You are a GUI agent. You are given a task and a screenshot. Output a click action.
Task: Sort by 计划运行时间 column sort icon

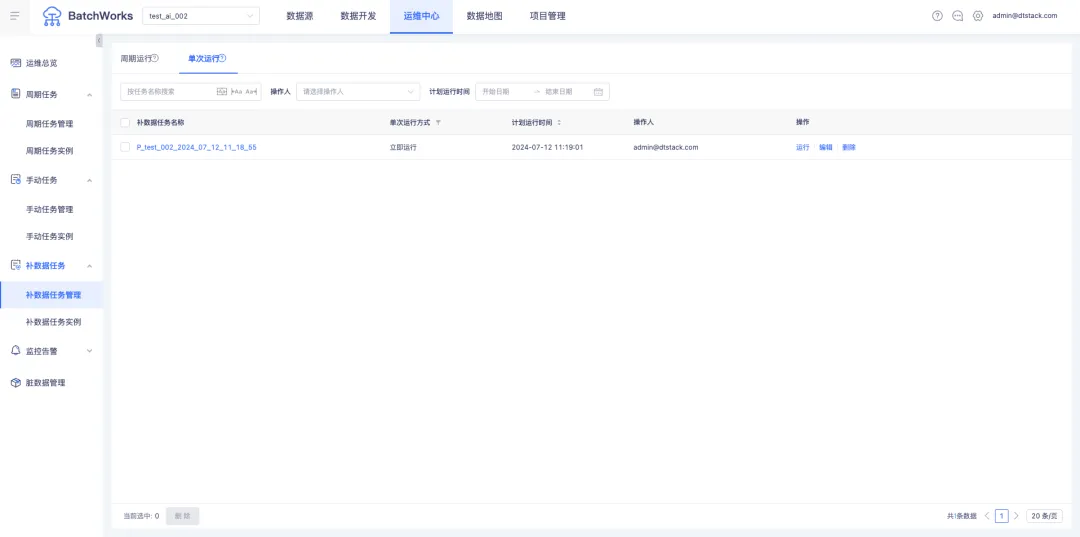[x=559, y=123]
